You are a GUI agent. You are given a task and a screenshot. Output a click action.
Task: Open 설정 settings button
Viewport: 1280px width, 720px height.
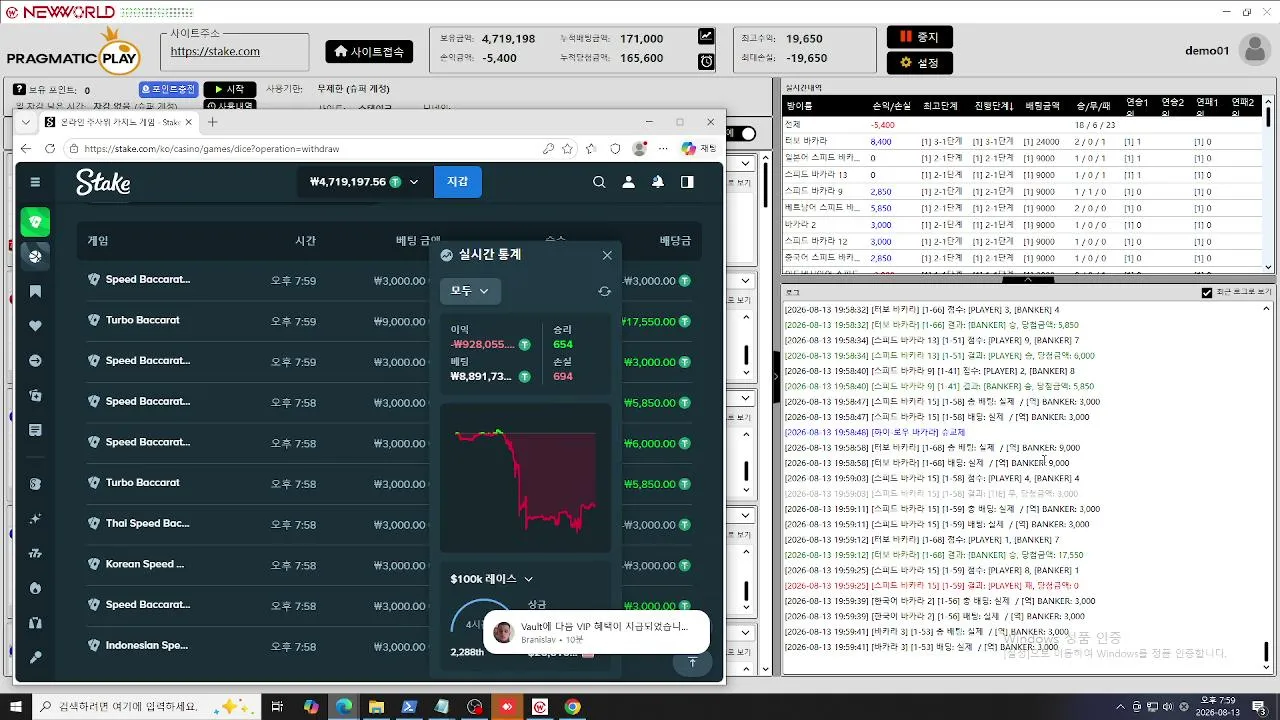pos(919,62)
